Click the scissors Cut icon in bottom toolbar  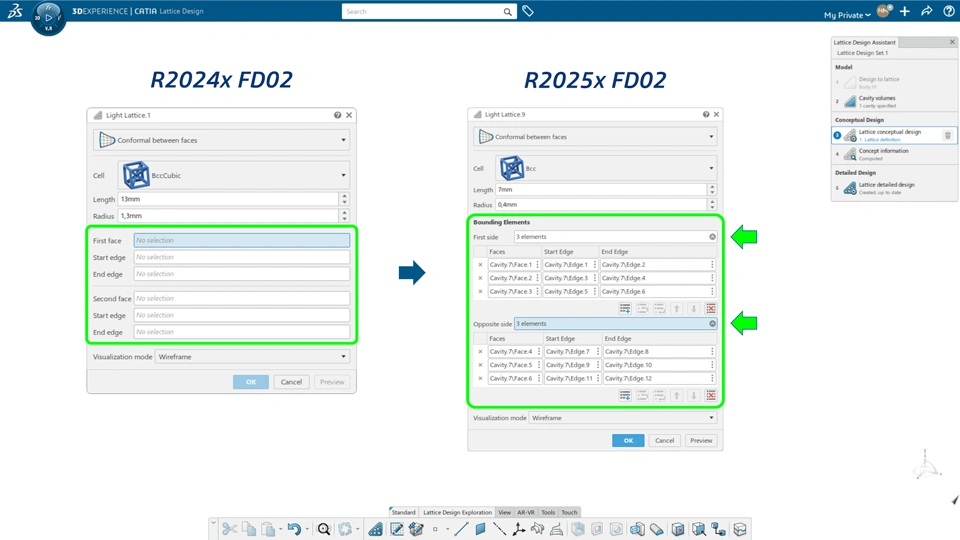[230, 529]
